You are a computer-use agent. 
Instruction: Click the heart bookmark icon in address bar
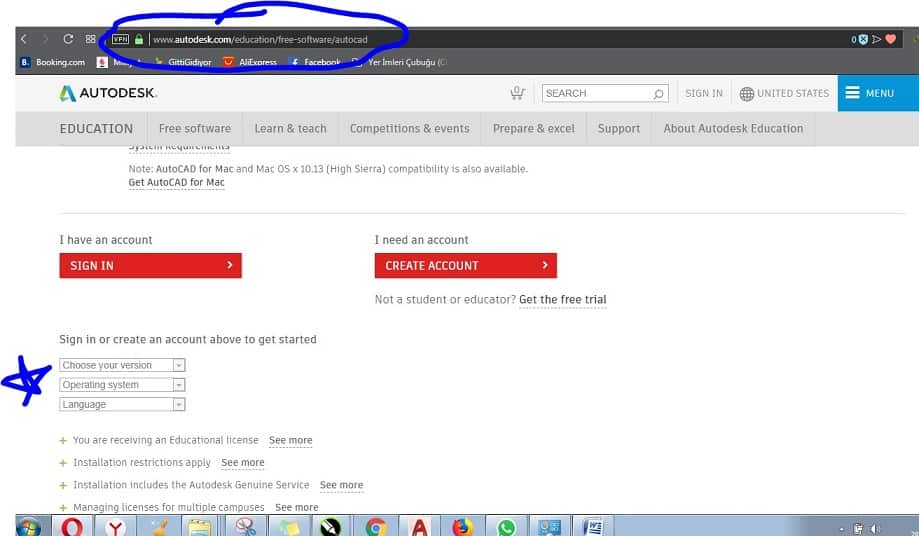(x=891, y=40)
